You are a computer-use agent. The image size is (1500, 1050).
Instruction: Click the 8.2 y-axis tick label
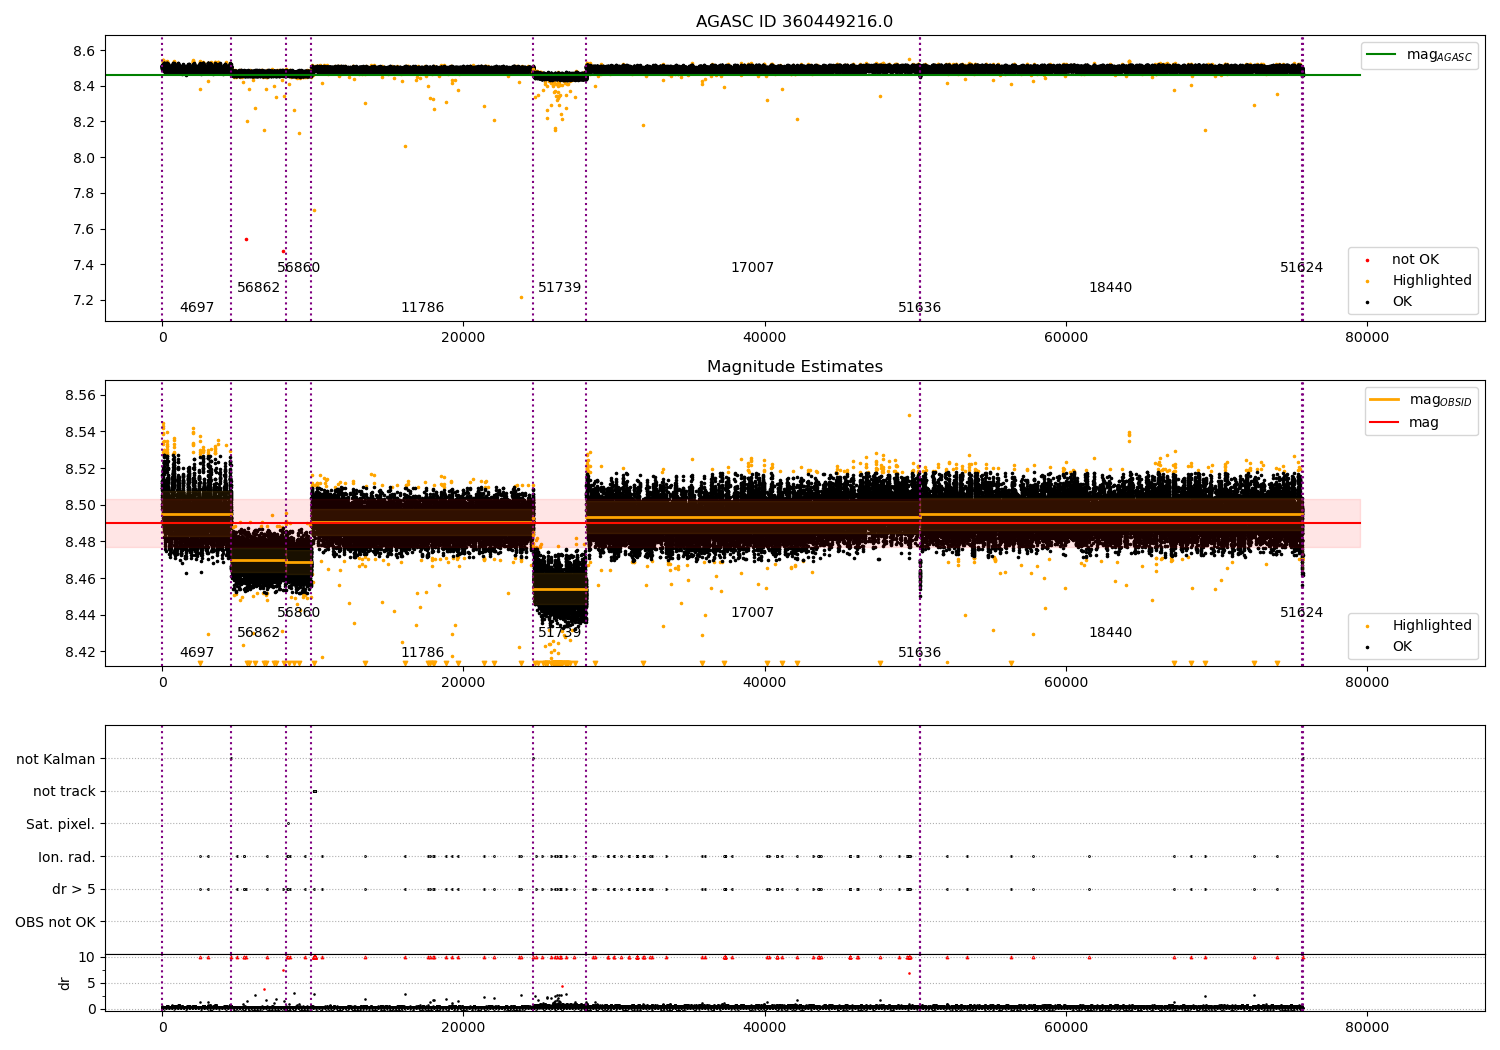85,122
